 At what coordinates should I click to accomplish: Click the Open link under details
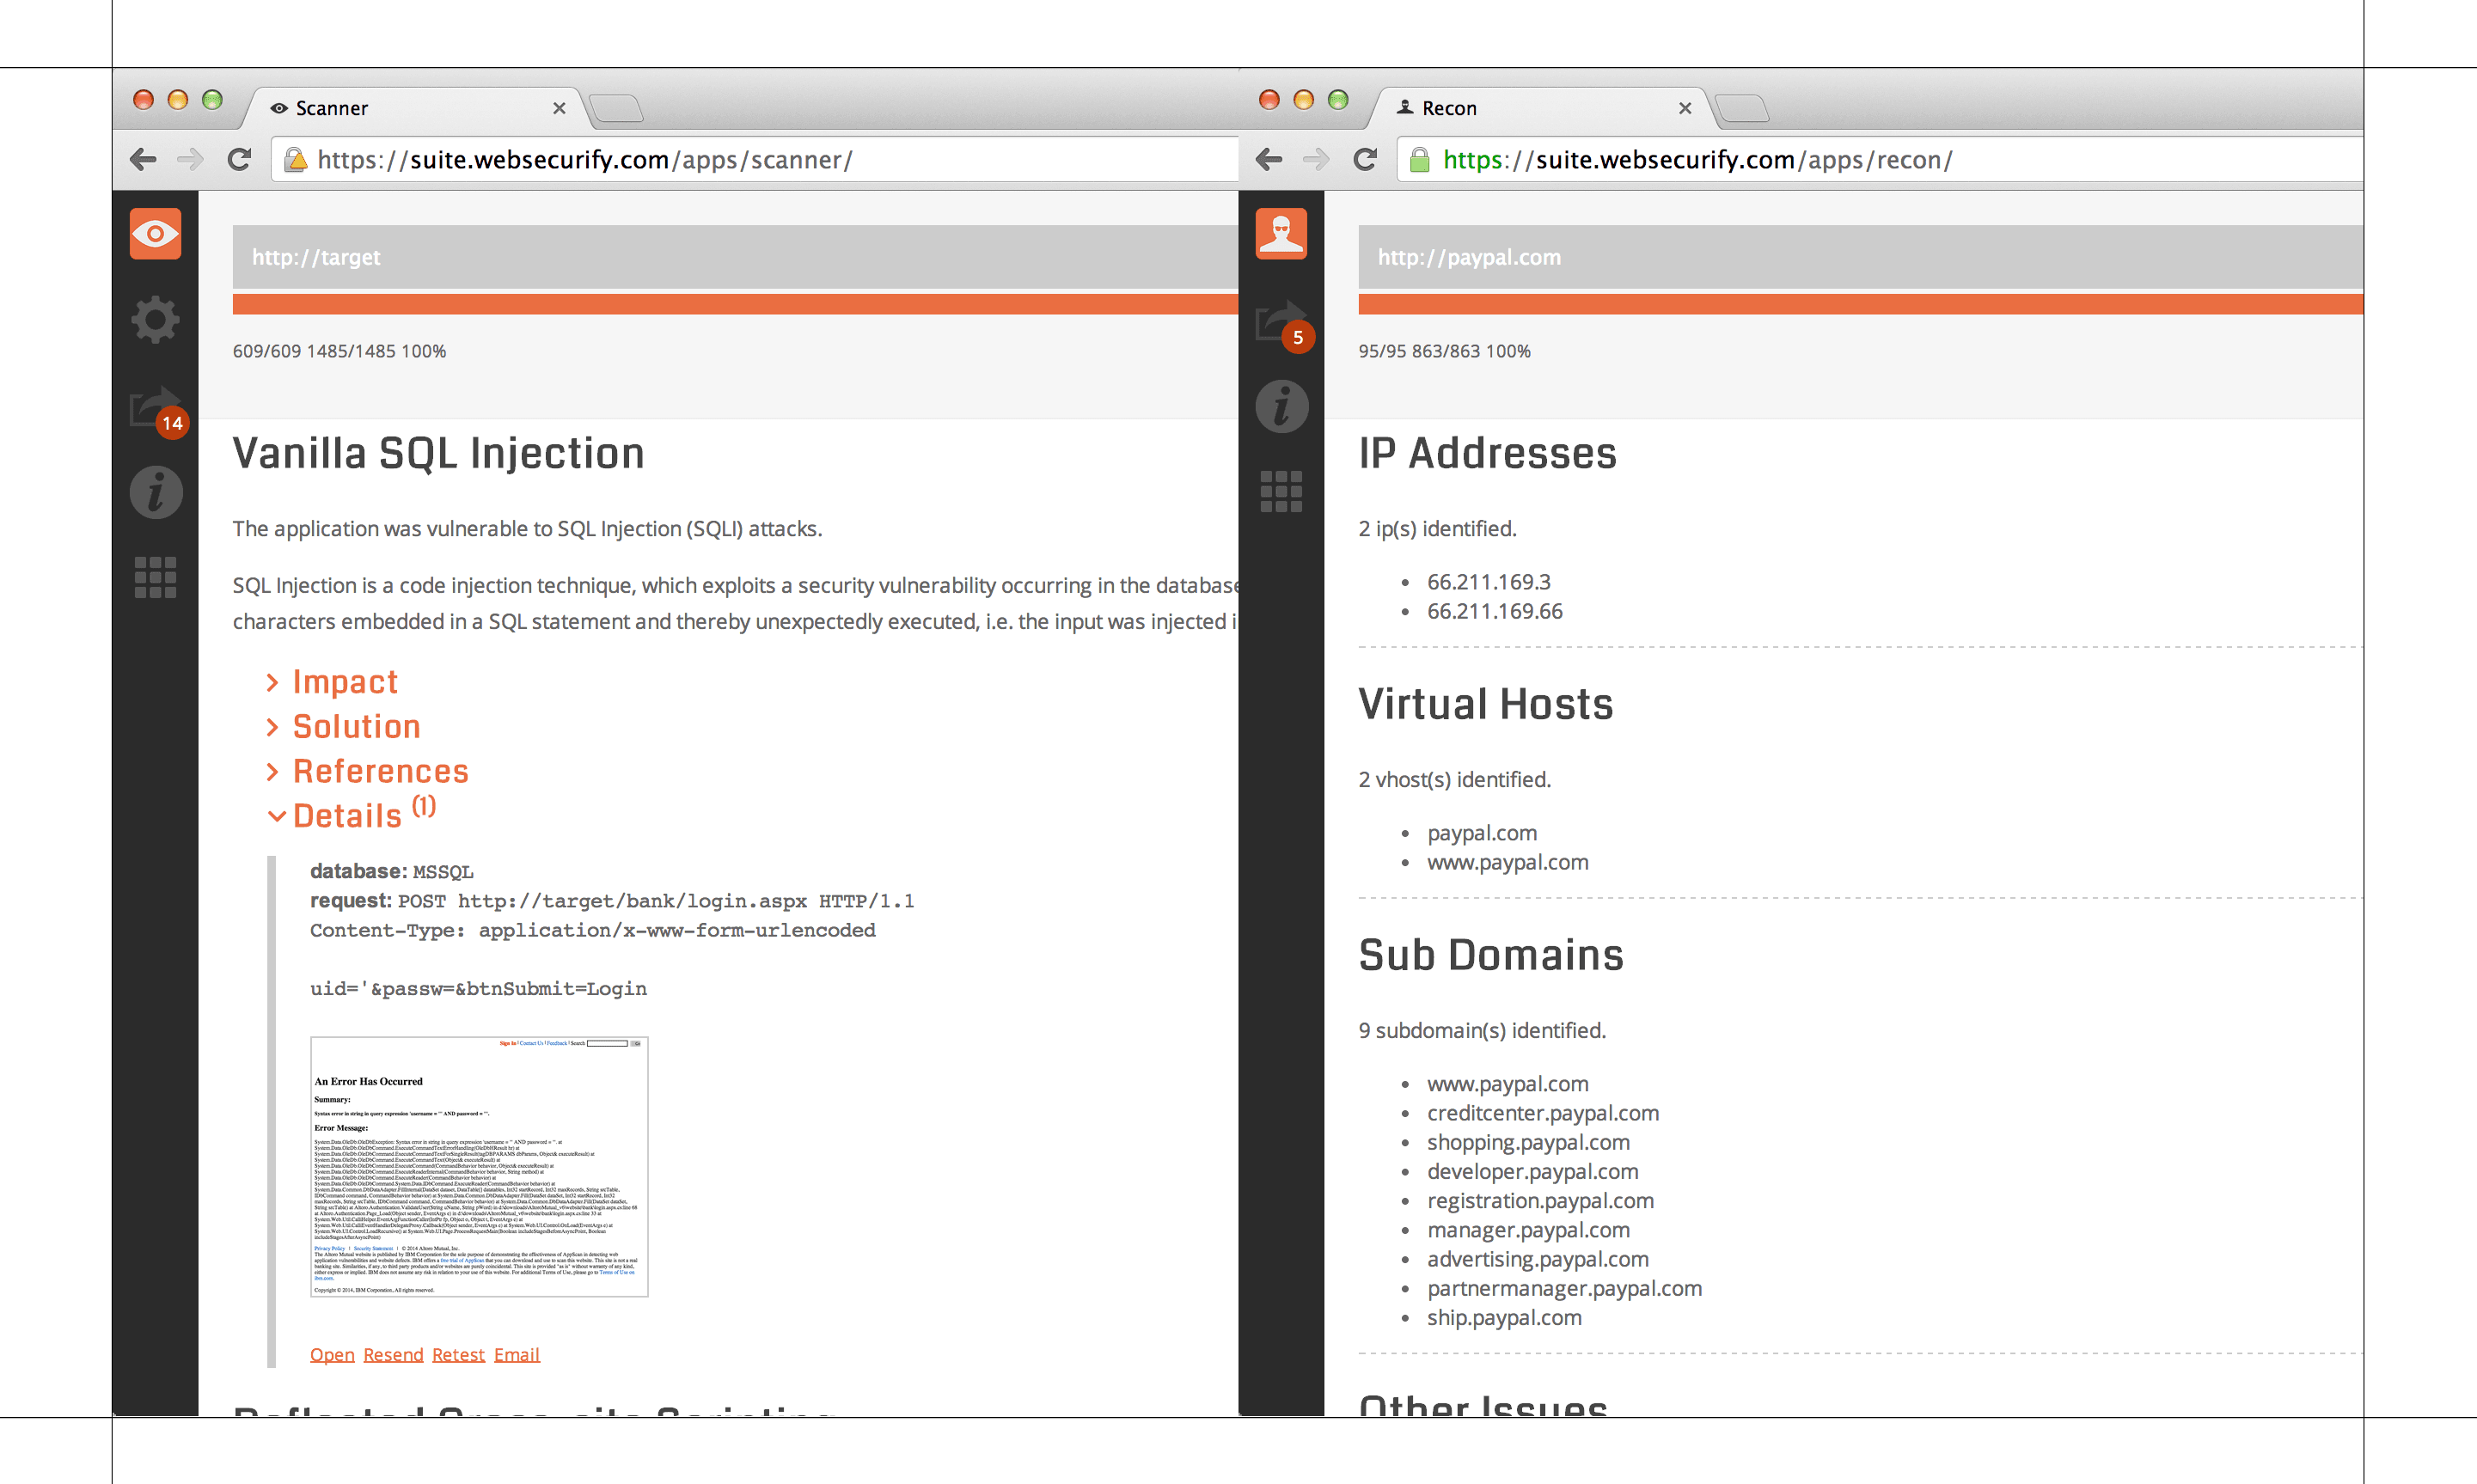point(332,1354)
